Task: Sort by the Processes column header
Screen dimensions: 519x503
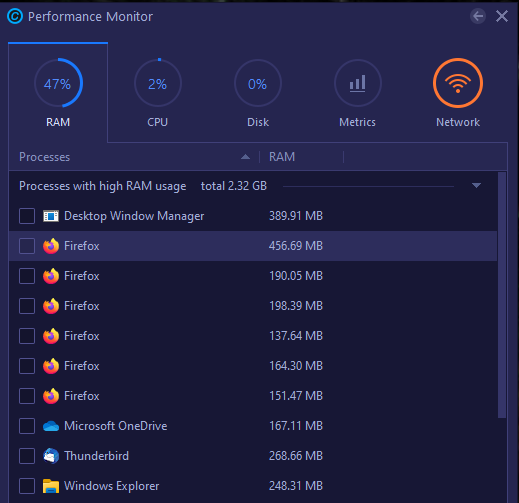Action: click(44, 157)
